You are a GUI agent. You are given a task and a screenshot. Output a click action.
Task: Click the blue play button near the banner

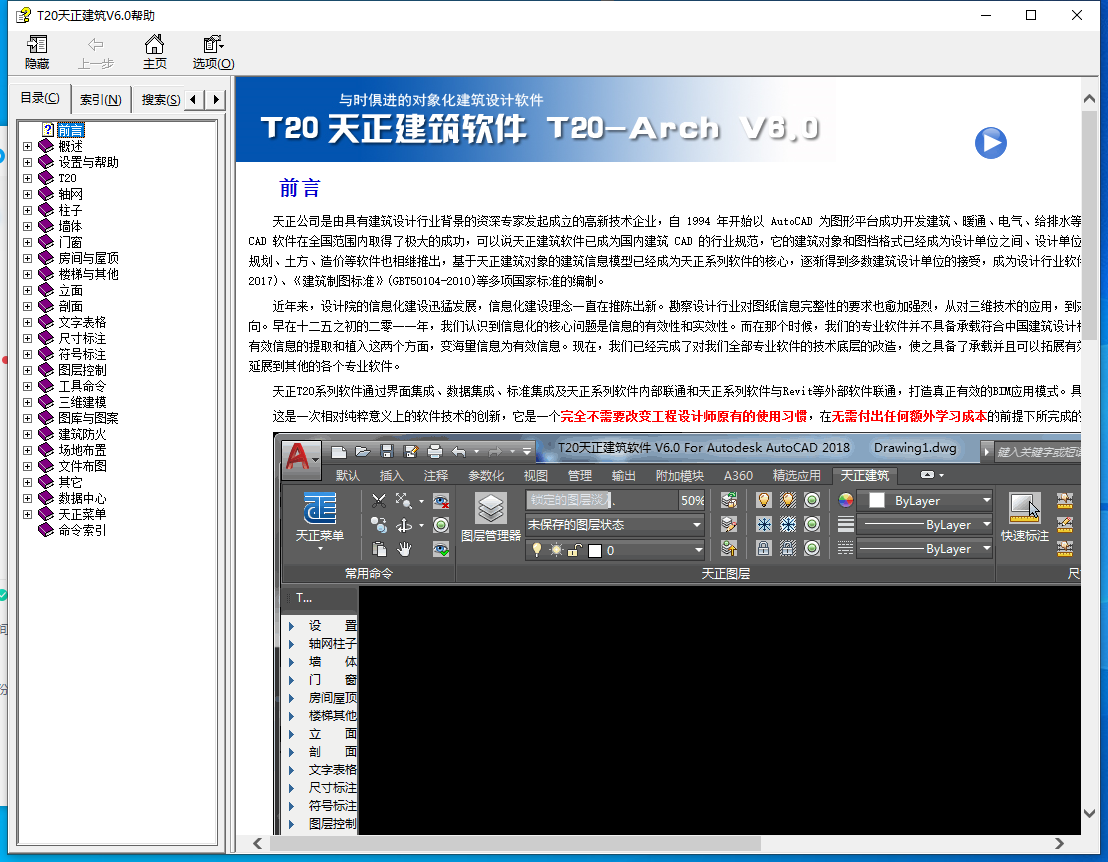point(991,143)
